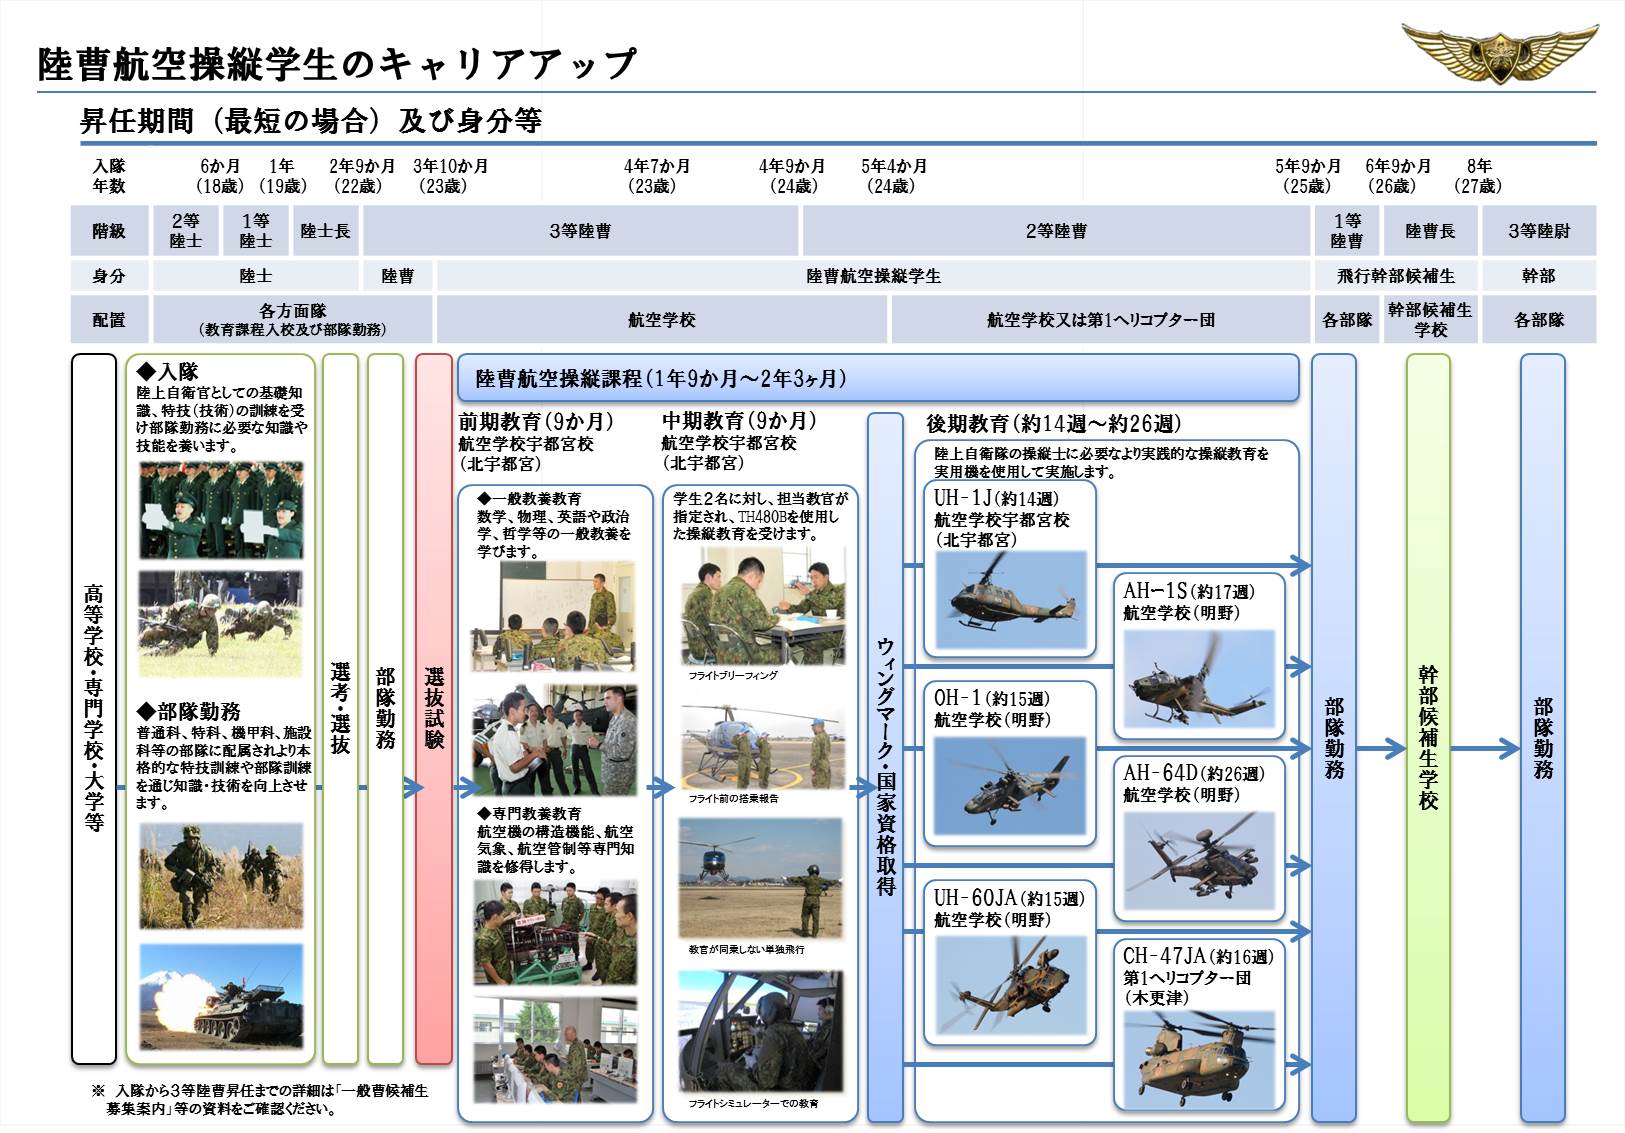Click the pink 選抜試験 vertical bar
Screen dimensions: 1625x1133
click(434, 708)
